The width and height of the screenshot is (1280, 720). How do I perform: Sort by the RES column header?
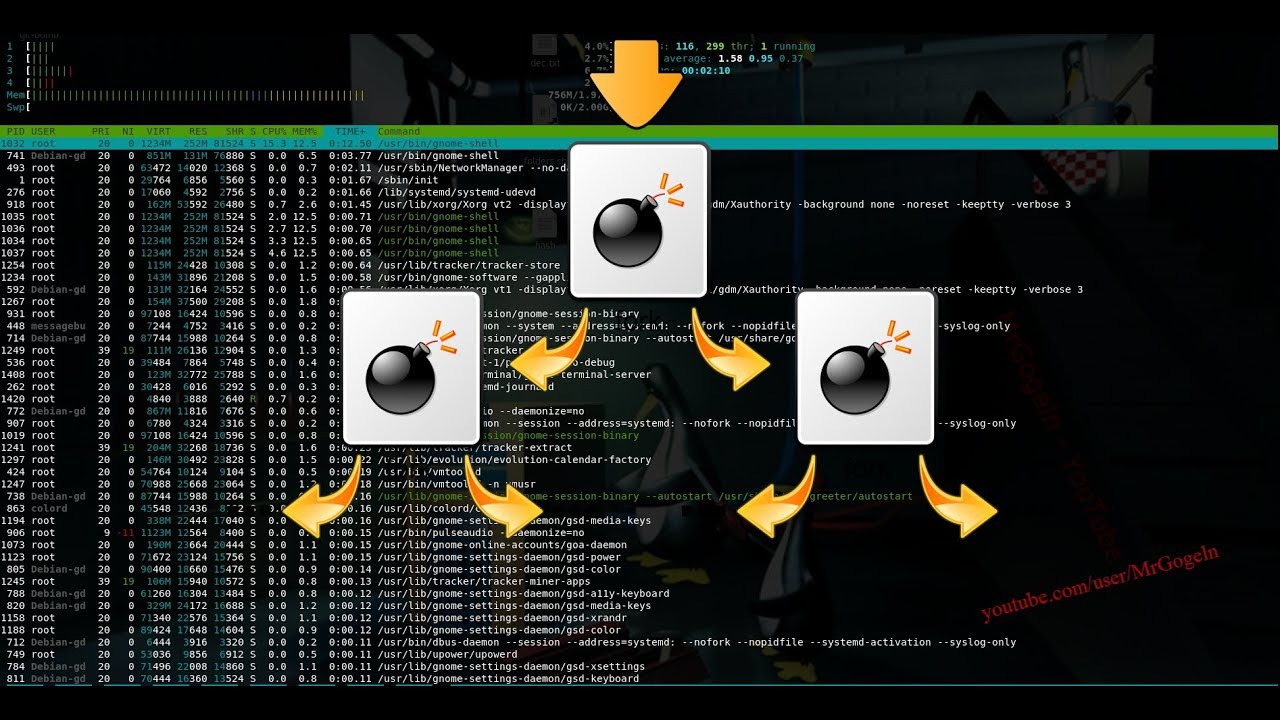pyautogui.click(x=198, y=131)
